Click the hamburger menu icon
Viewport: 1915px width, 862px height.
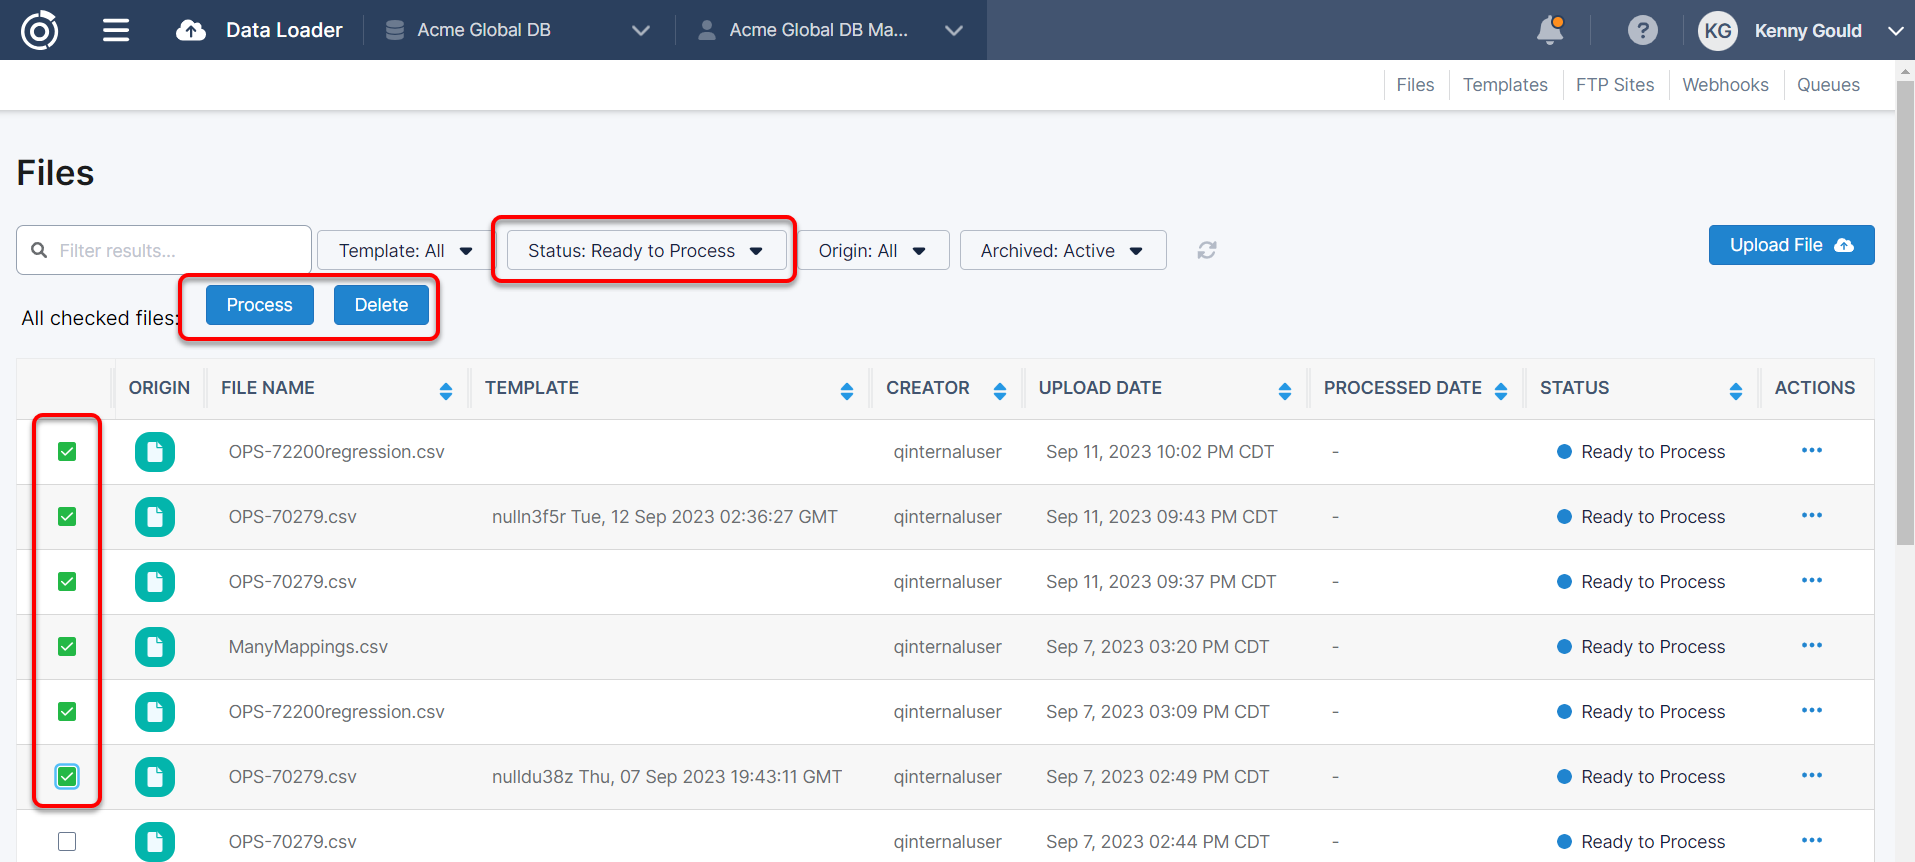click(116, 30)
